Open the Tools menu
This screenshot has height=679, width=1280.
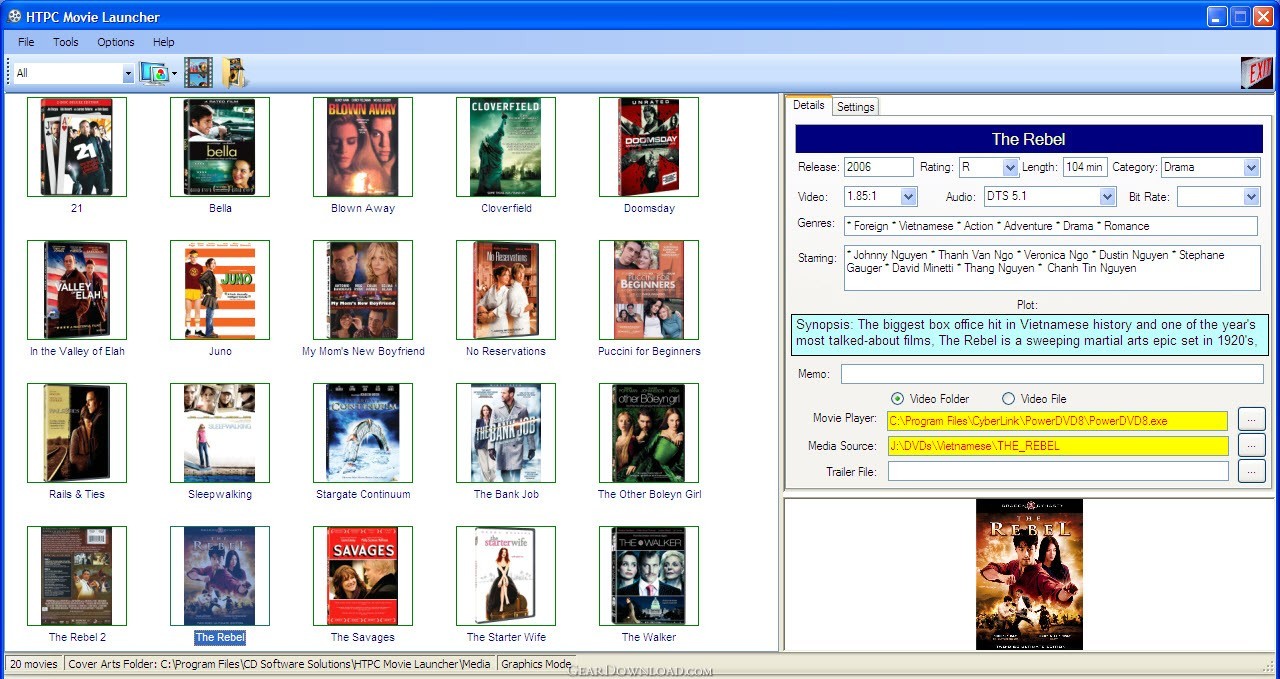(x=66, y=42)
